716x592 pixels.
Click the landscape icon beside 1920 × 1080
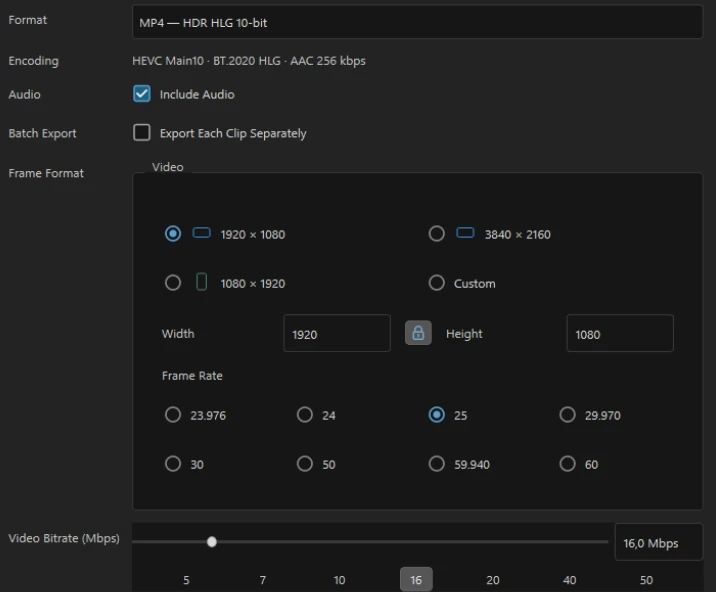point(201,233)
